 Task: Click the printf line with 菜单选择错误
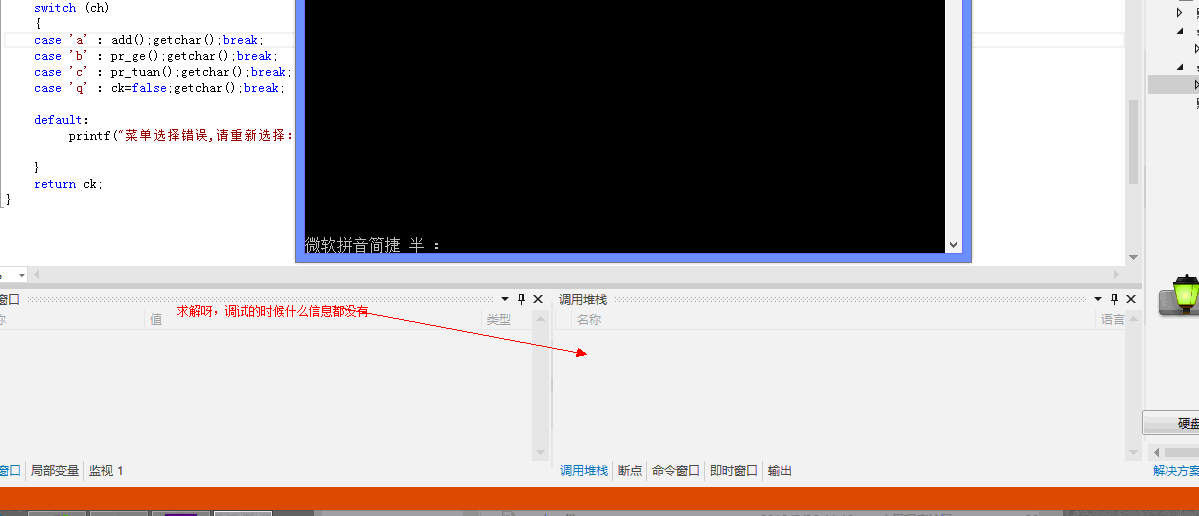[181, 136]
